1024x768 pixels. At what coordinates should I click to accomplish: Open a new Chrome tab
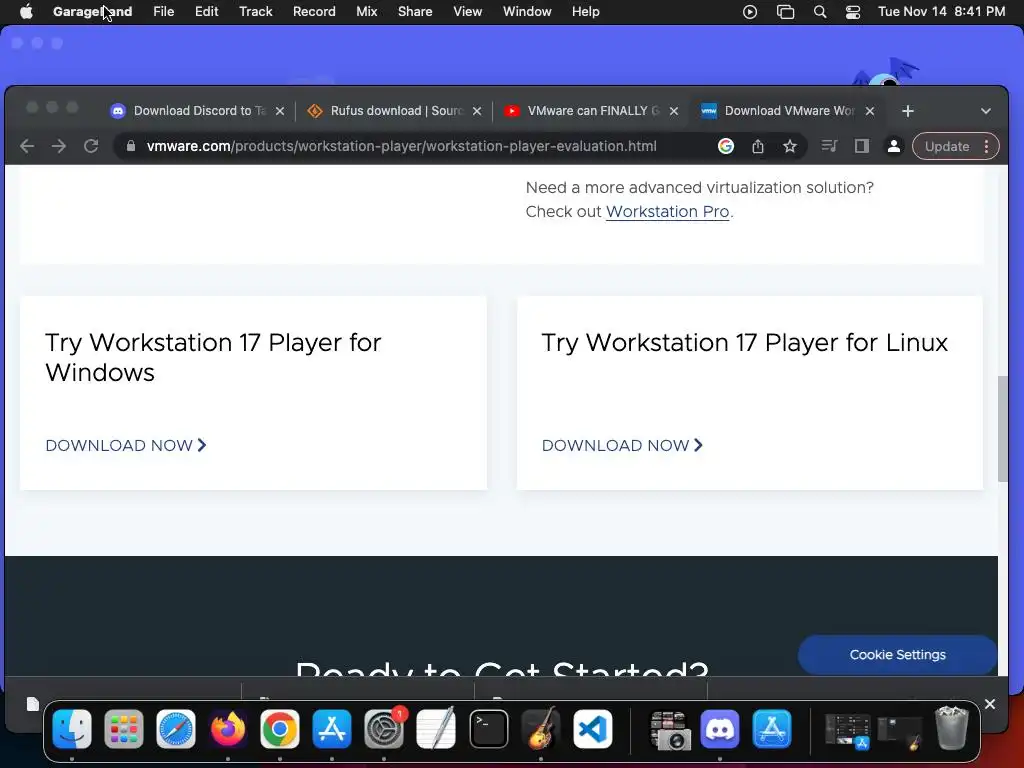908,111
